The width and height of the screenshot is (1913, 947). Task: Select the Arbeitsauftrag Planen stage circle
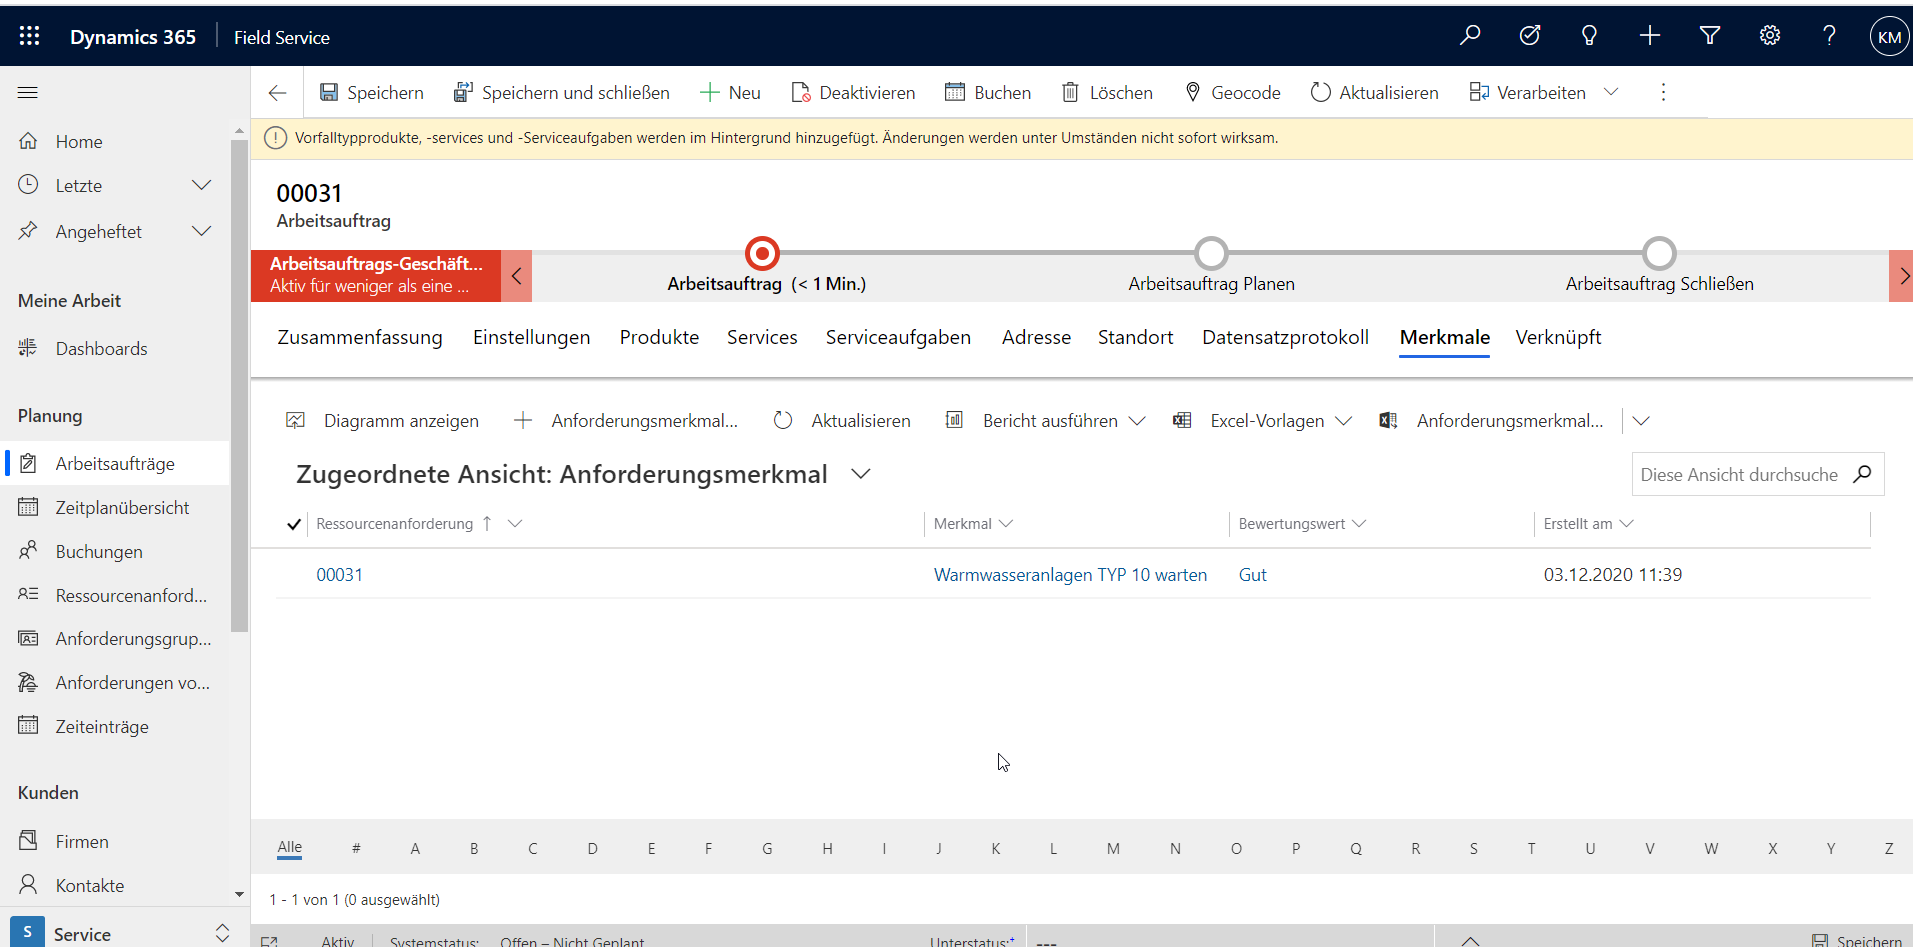pos(1211,254)
